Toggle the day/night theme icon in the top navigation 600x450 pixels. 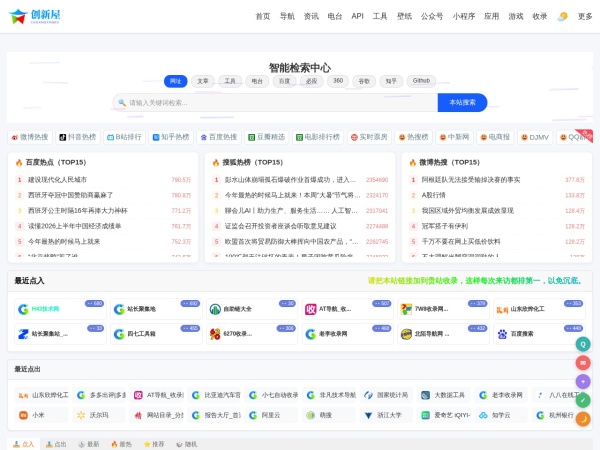pyautogui.click(x=562, y=16)
